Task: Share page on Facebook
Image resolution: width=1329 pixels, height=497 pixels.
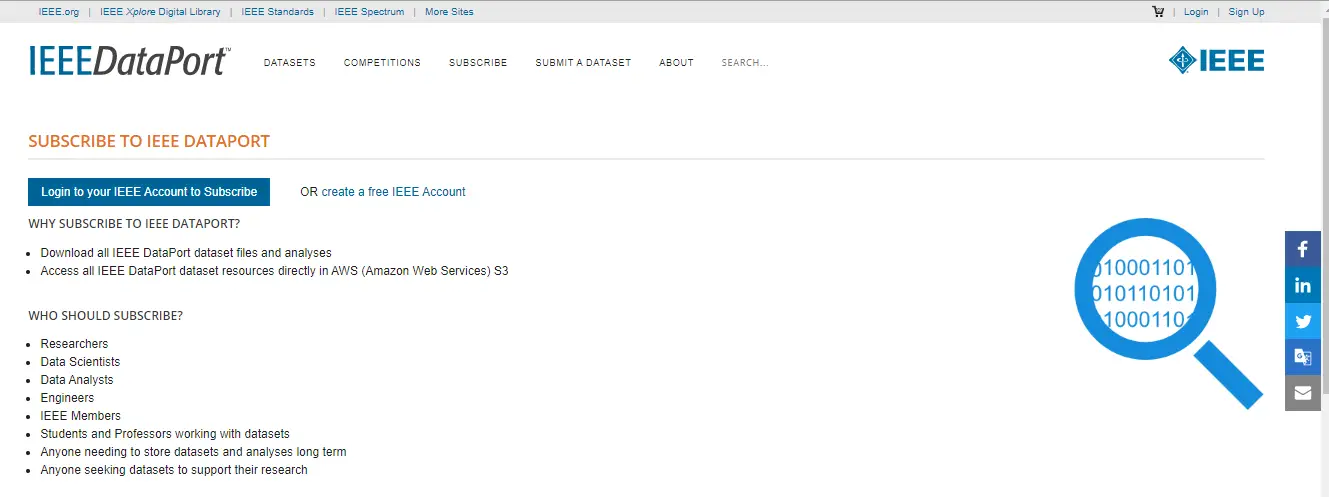Action: [x=1303, y=249]
